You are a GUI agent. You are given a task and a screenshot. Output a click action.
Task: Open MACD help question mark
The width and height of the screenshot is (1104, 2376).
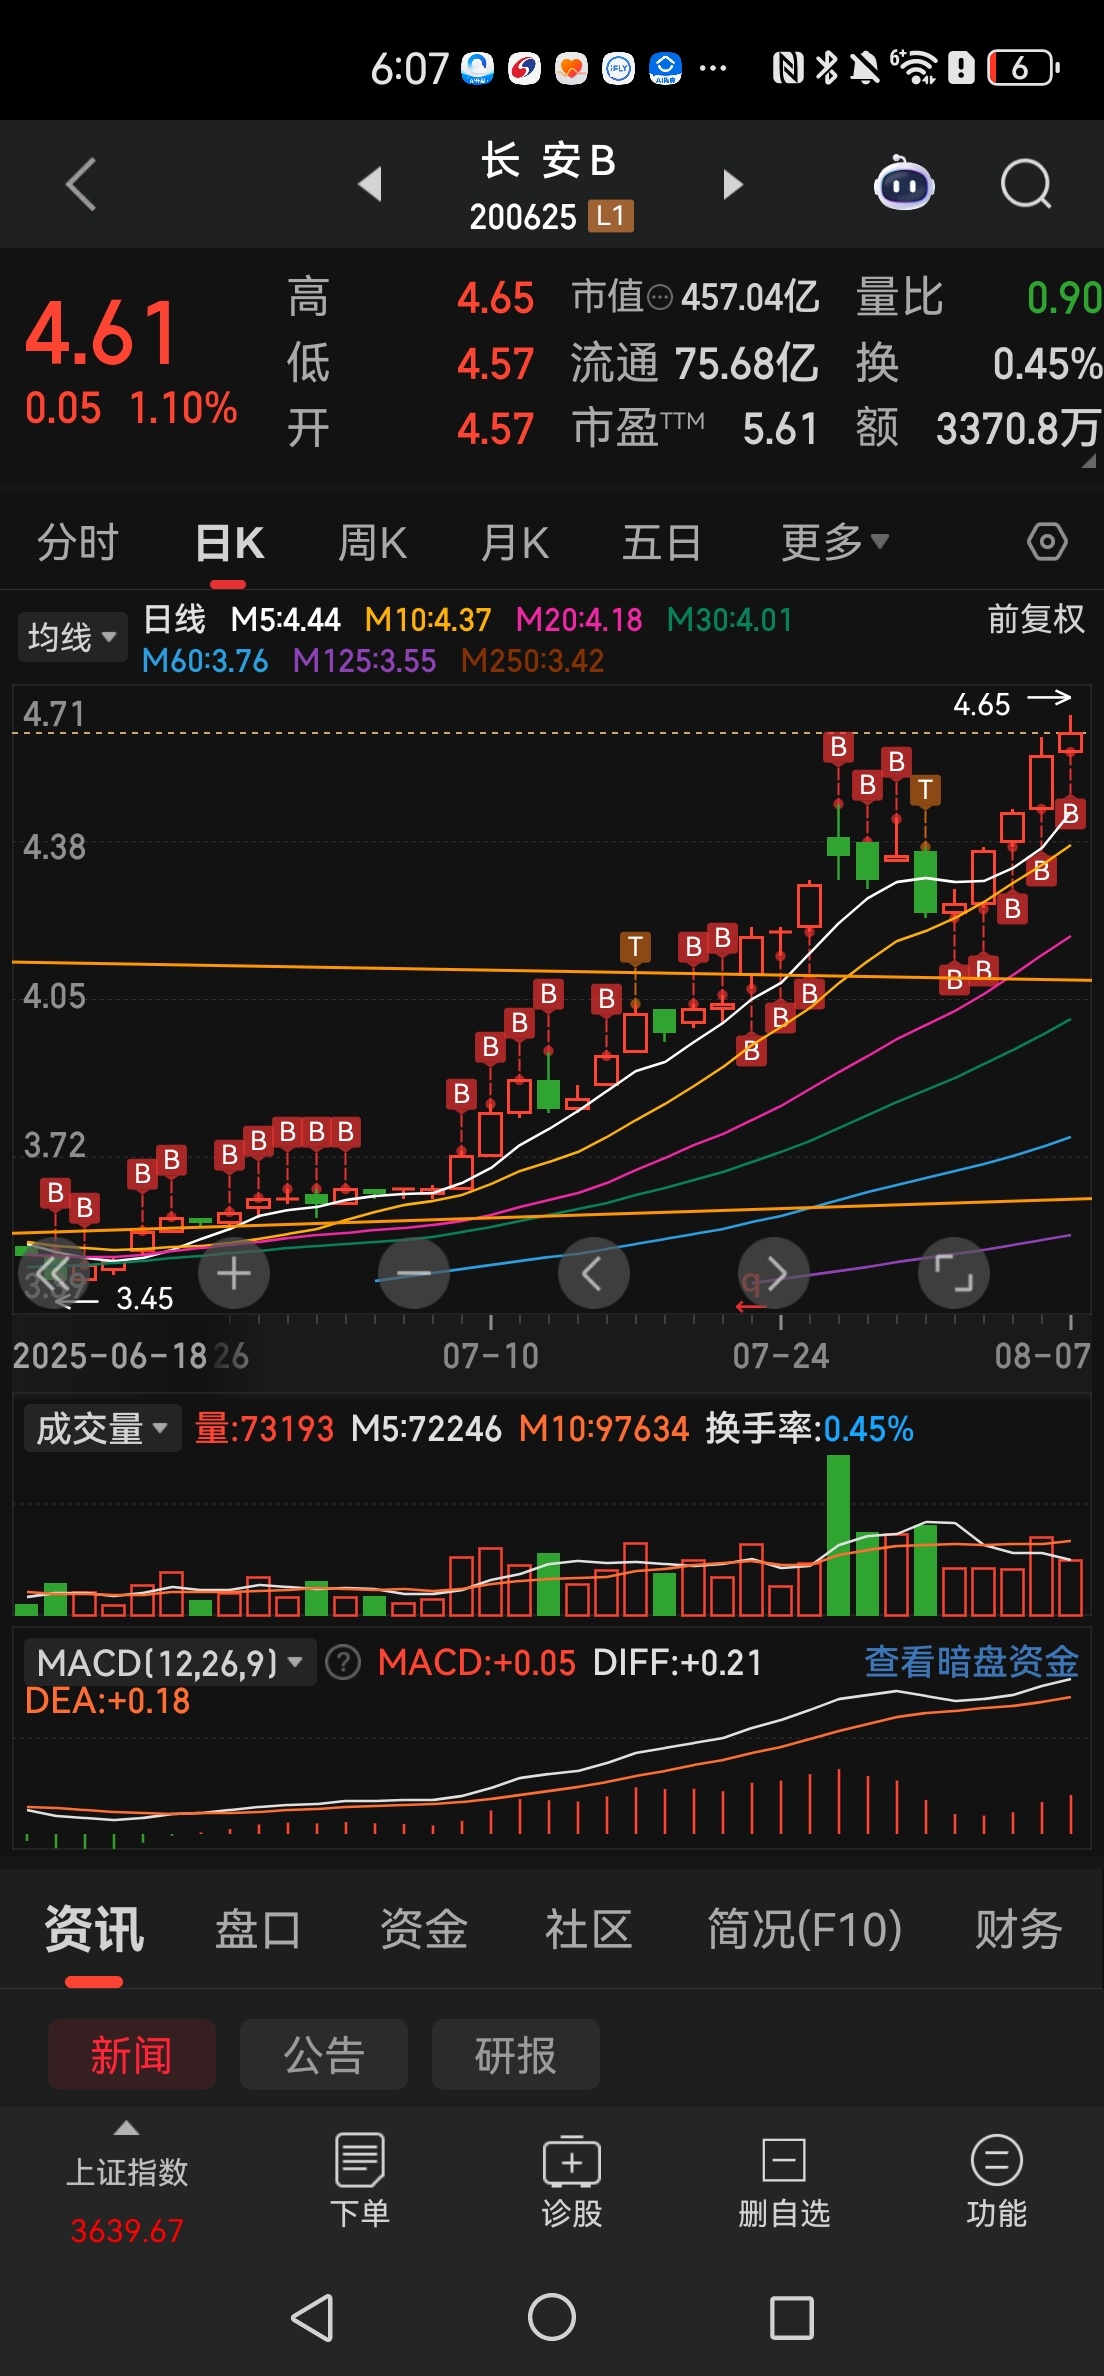point(343,1662)
